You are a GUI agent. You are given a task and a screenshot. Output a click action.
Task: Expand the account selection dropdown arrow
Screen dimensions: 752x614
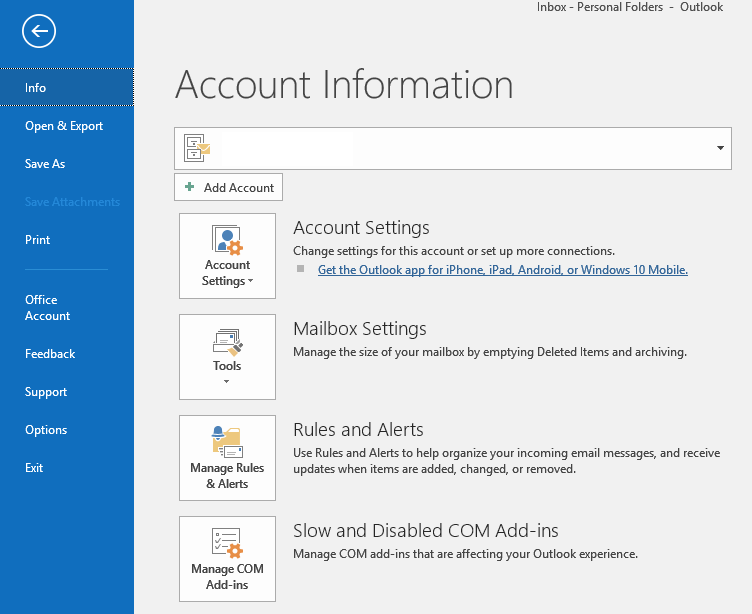point(720,148)
